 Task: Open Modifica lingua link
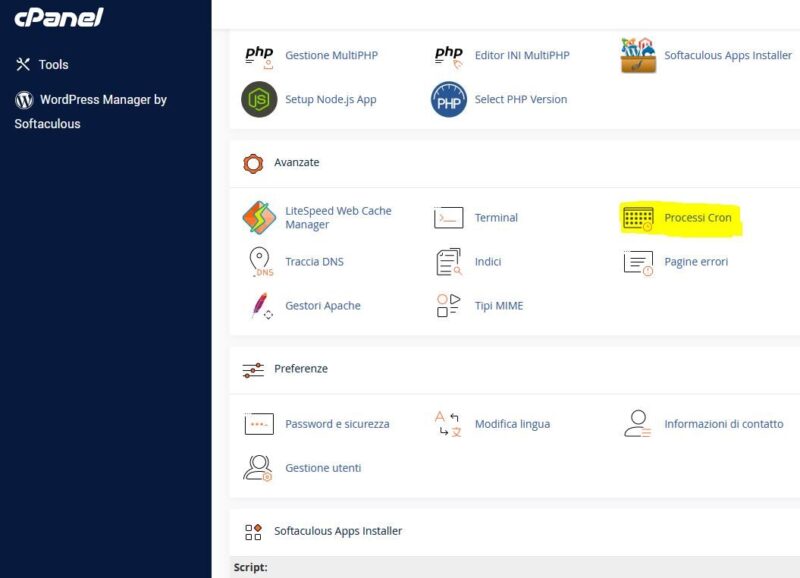tap(512, 424)
